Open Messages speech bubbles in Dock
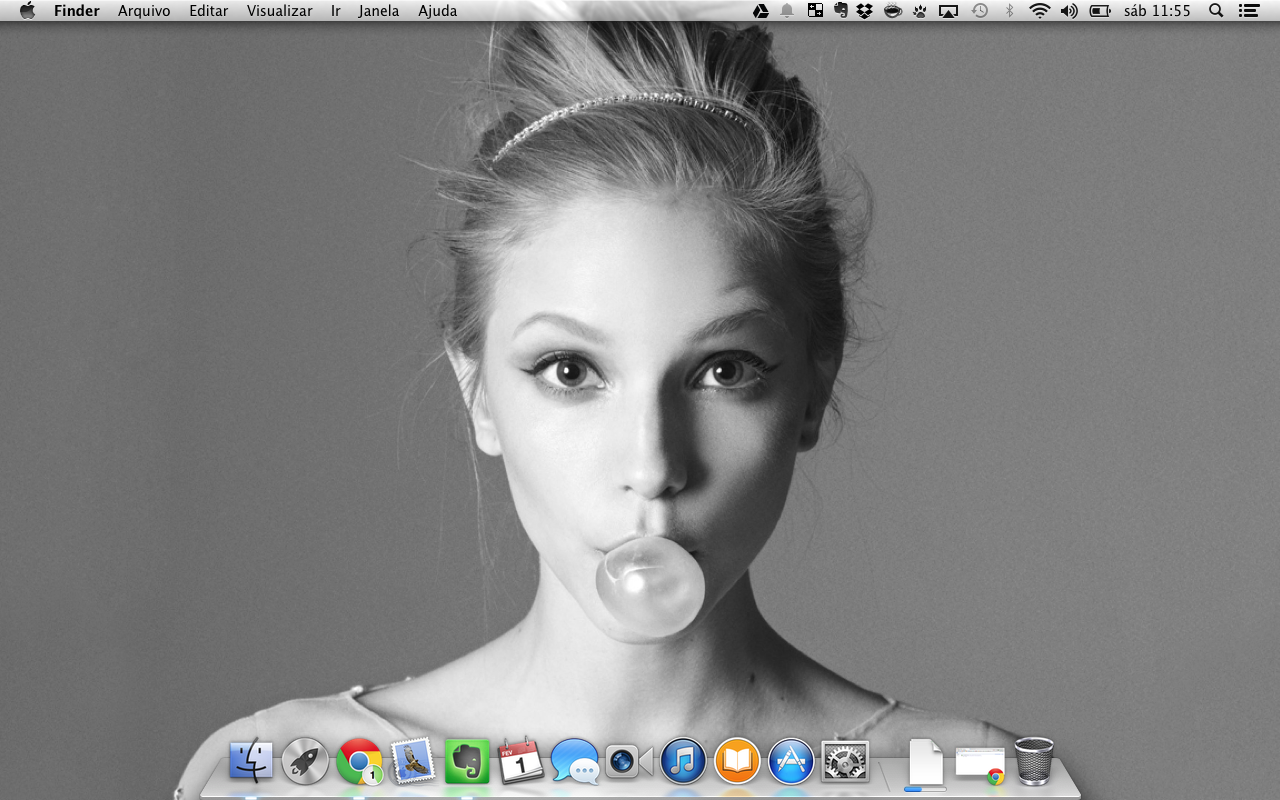The height and width of the screenshot is (800, 1280). click(x=575, y=761)
